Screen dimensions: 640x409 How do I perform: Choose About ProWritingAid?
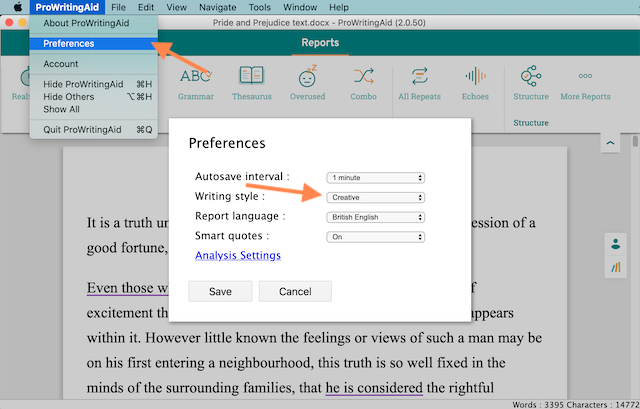[93, 23]
